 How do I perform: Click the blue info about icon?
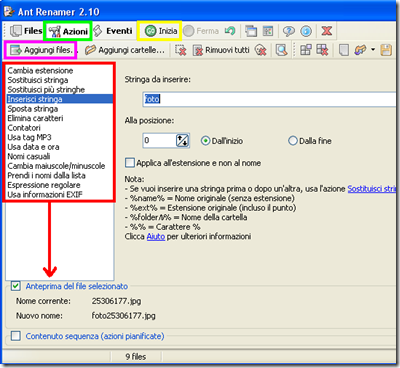pos(306,31)
